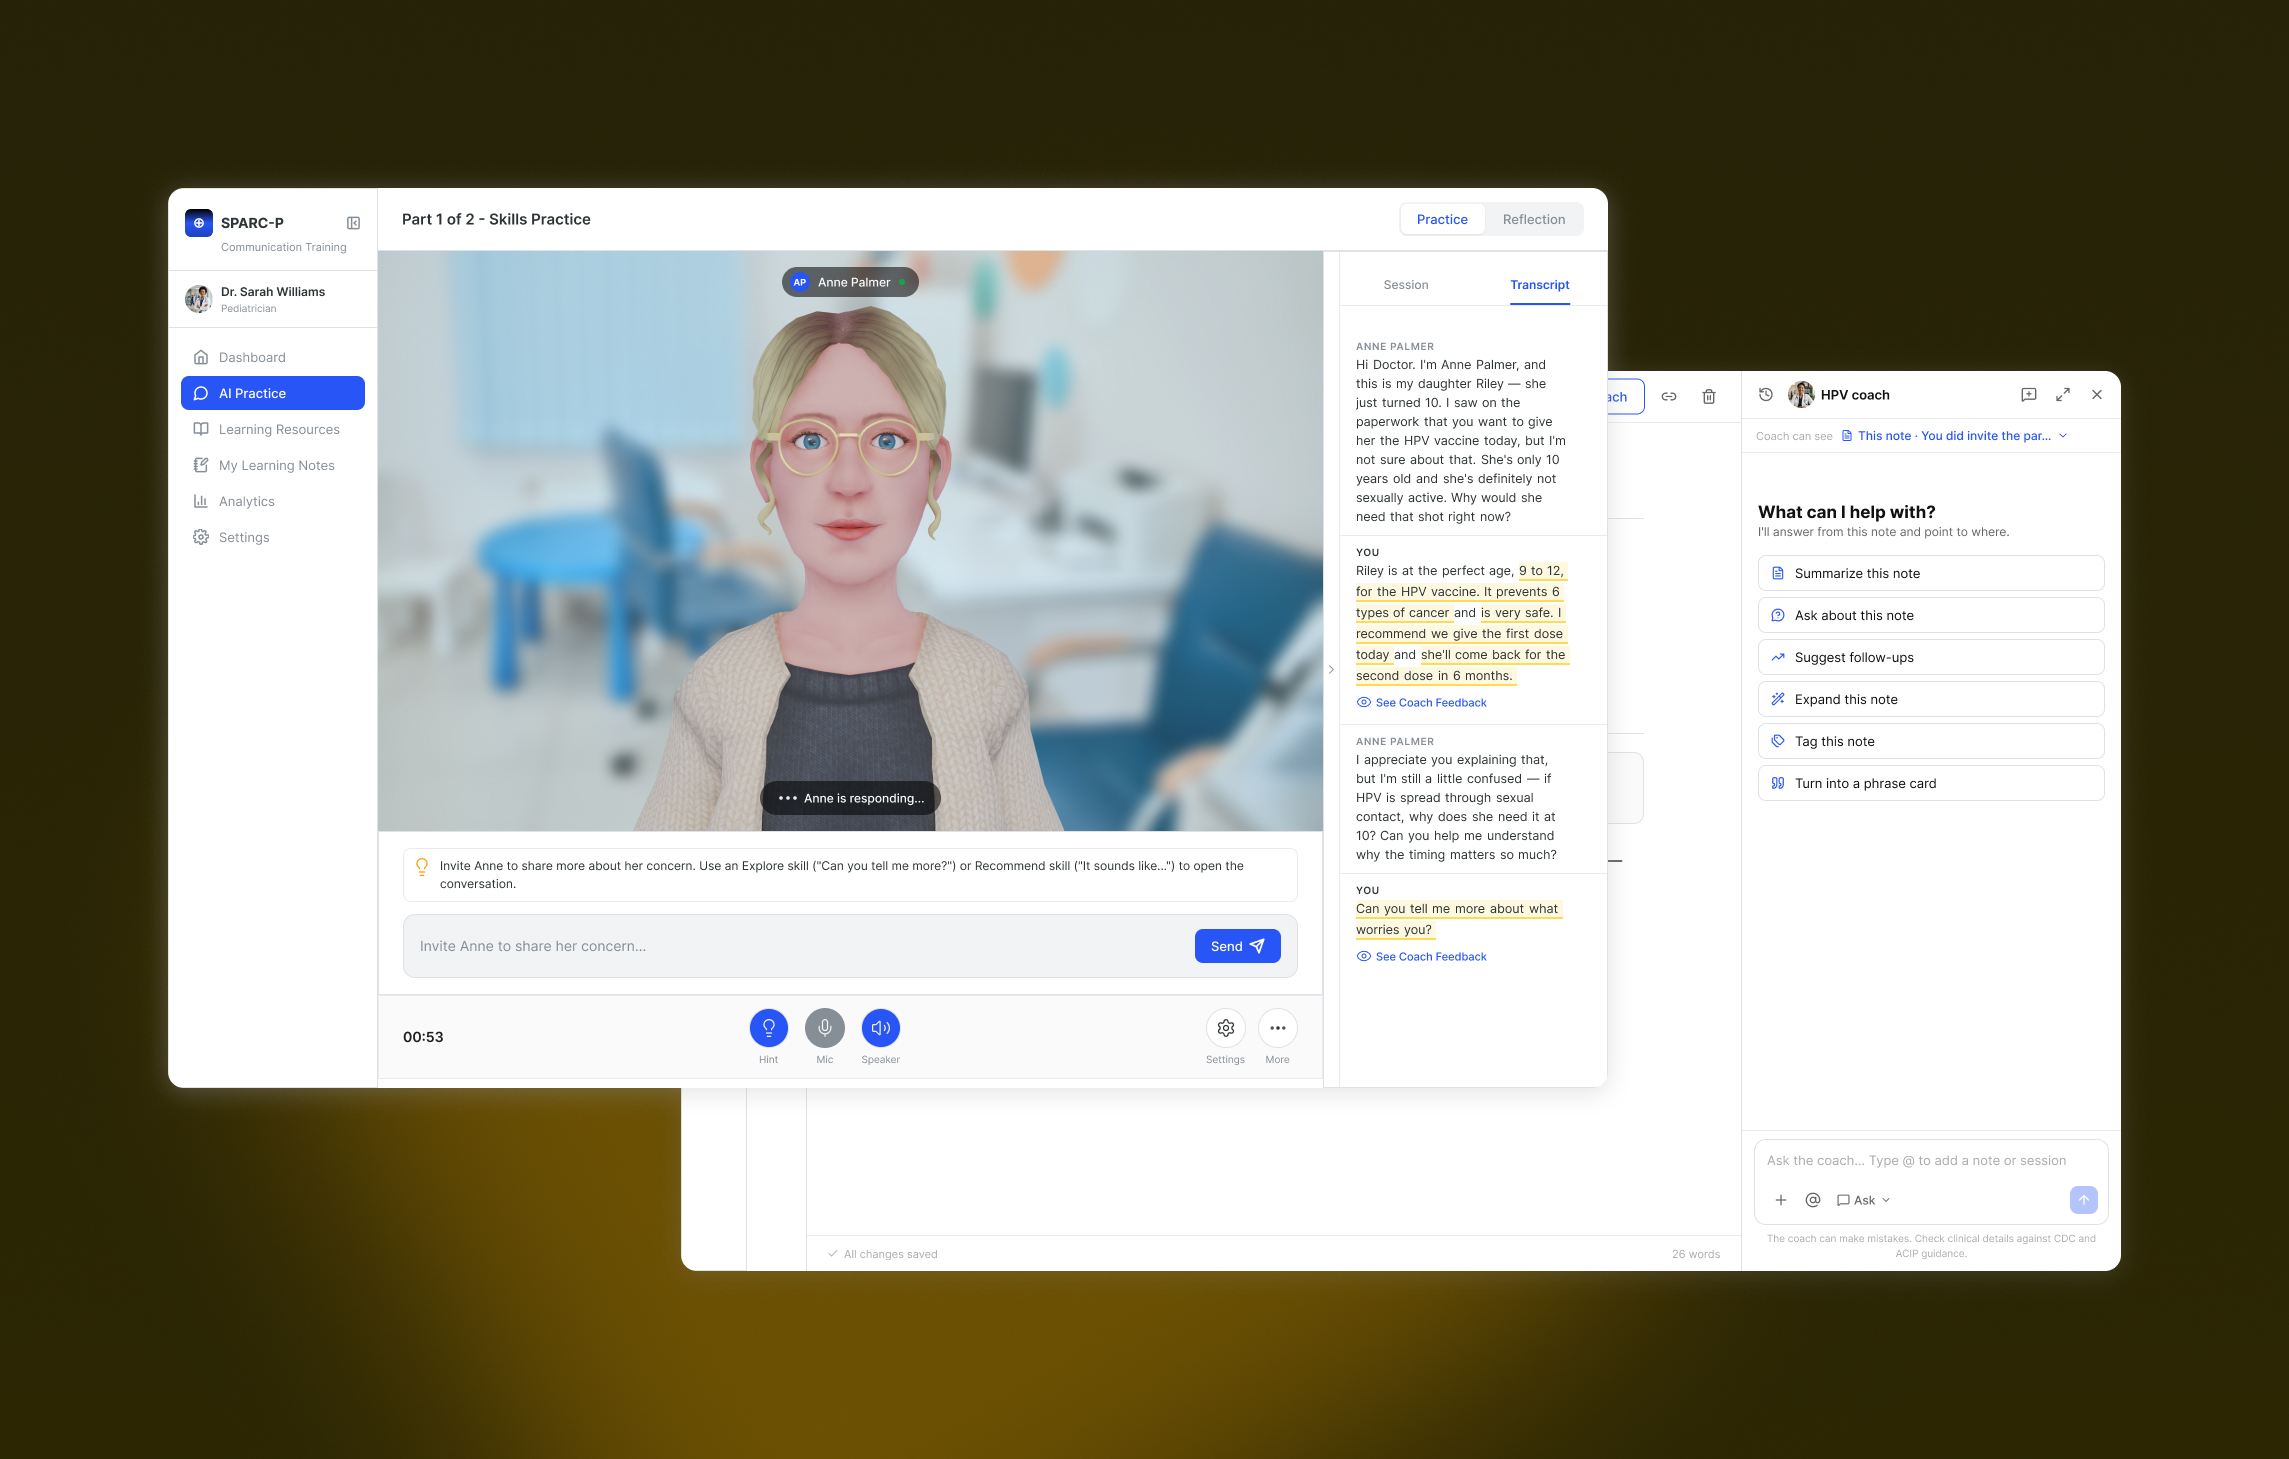The width and height of the screenshot is (2289, 1459).
Task: Open Dashboard in the sidebar
Action: pos(272,357)
